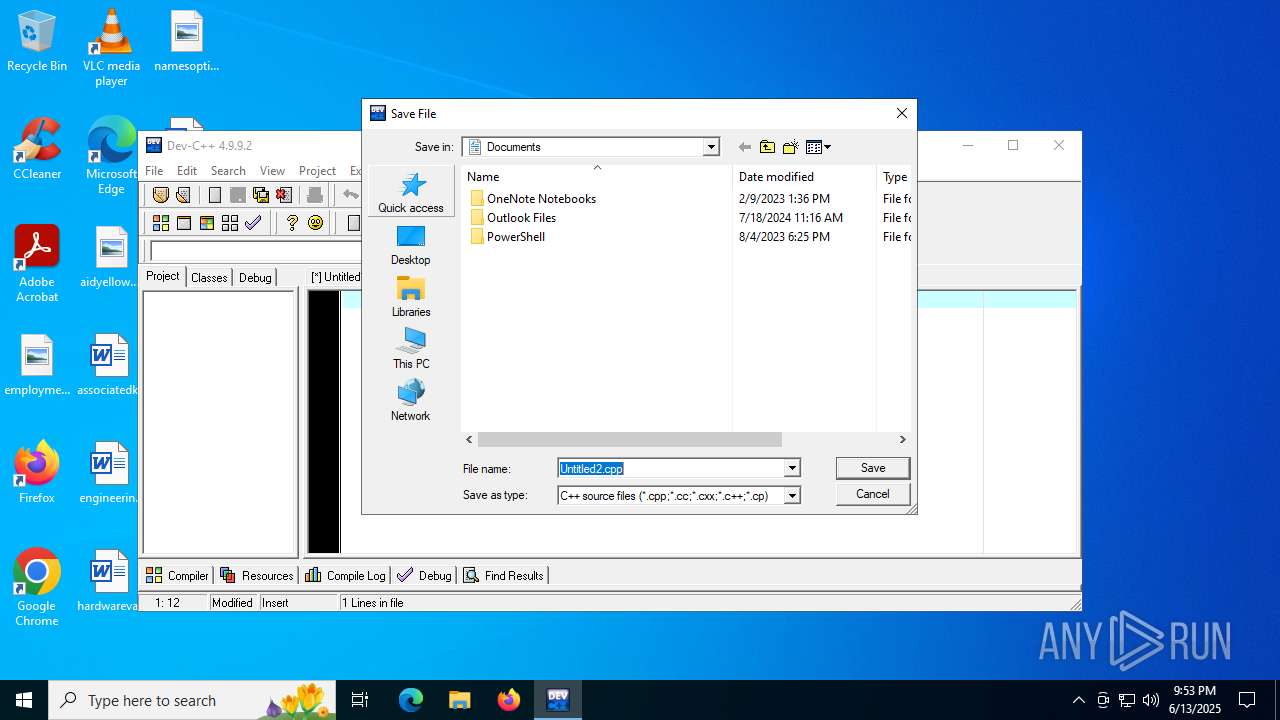The height and width of the screenshot is (720, 1280).
Task: Select the Outlook Files folder icon
Action: pos(477,217)
